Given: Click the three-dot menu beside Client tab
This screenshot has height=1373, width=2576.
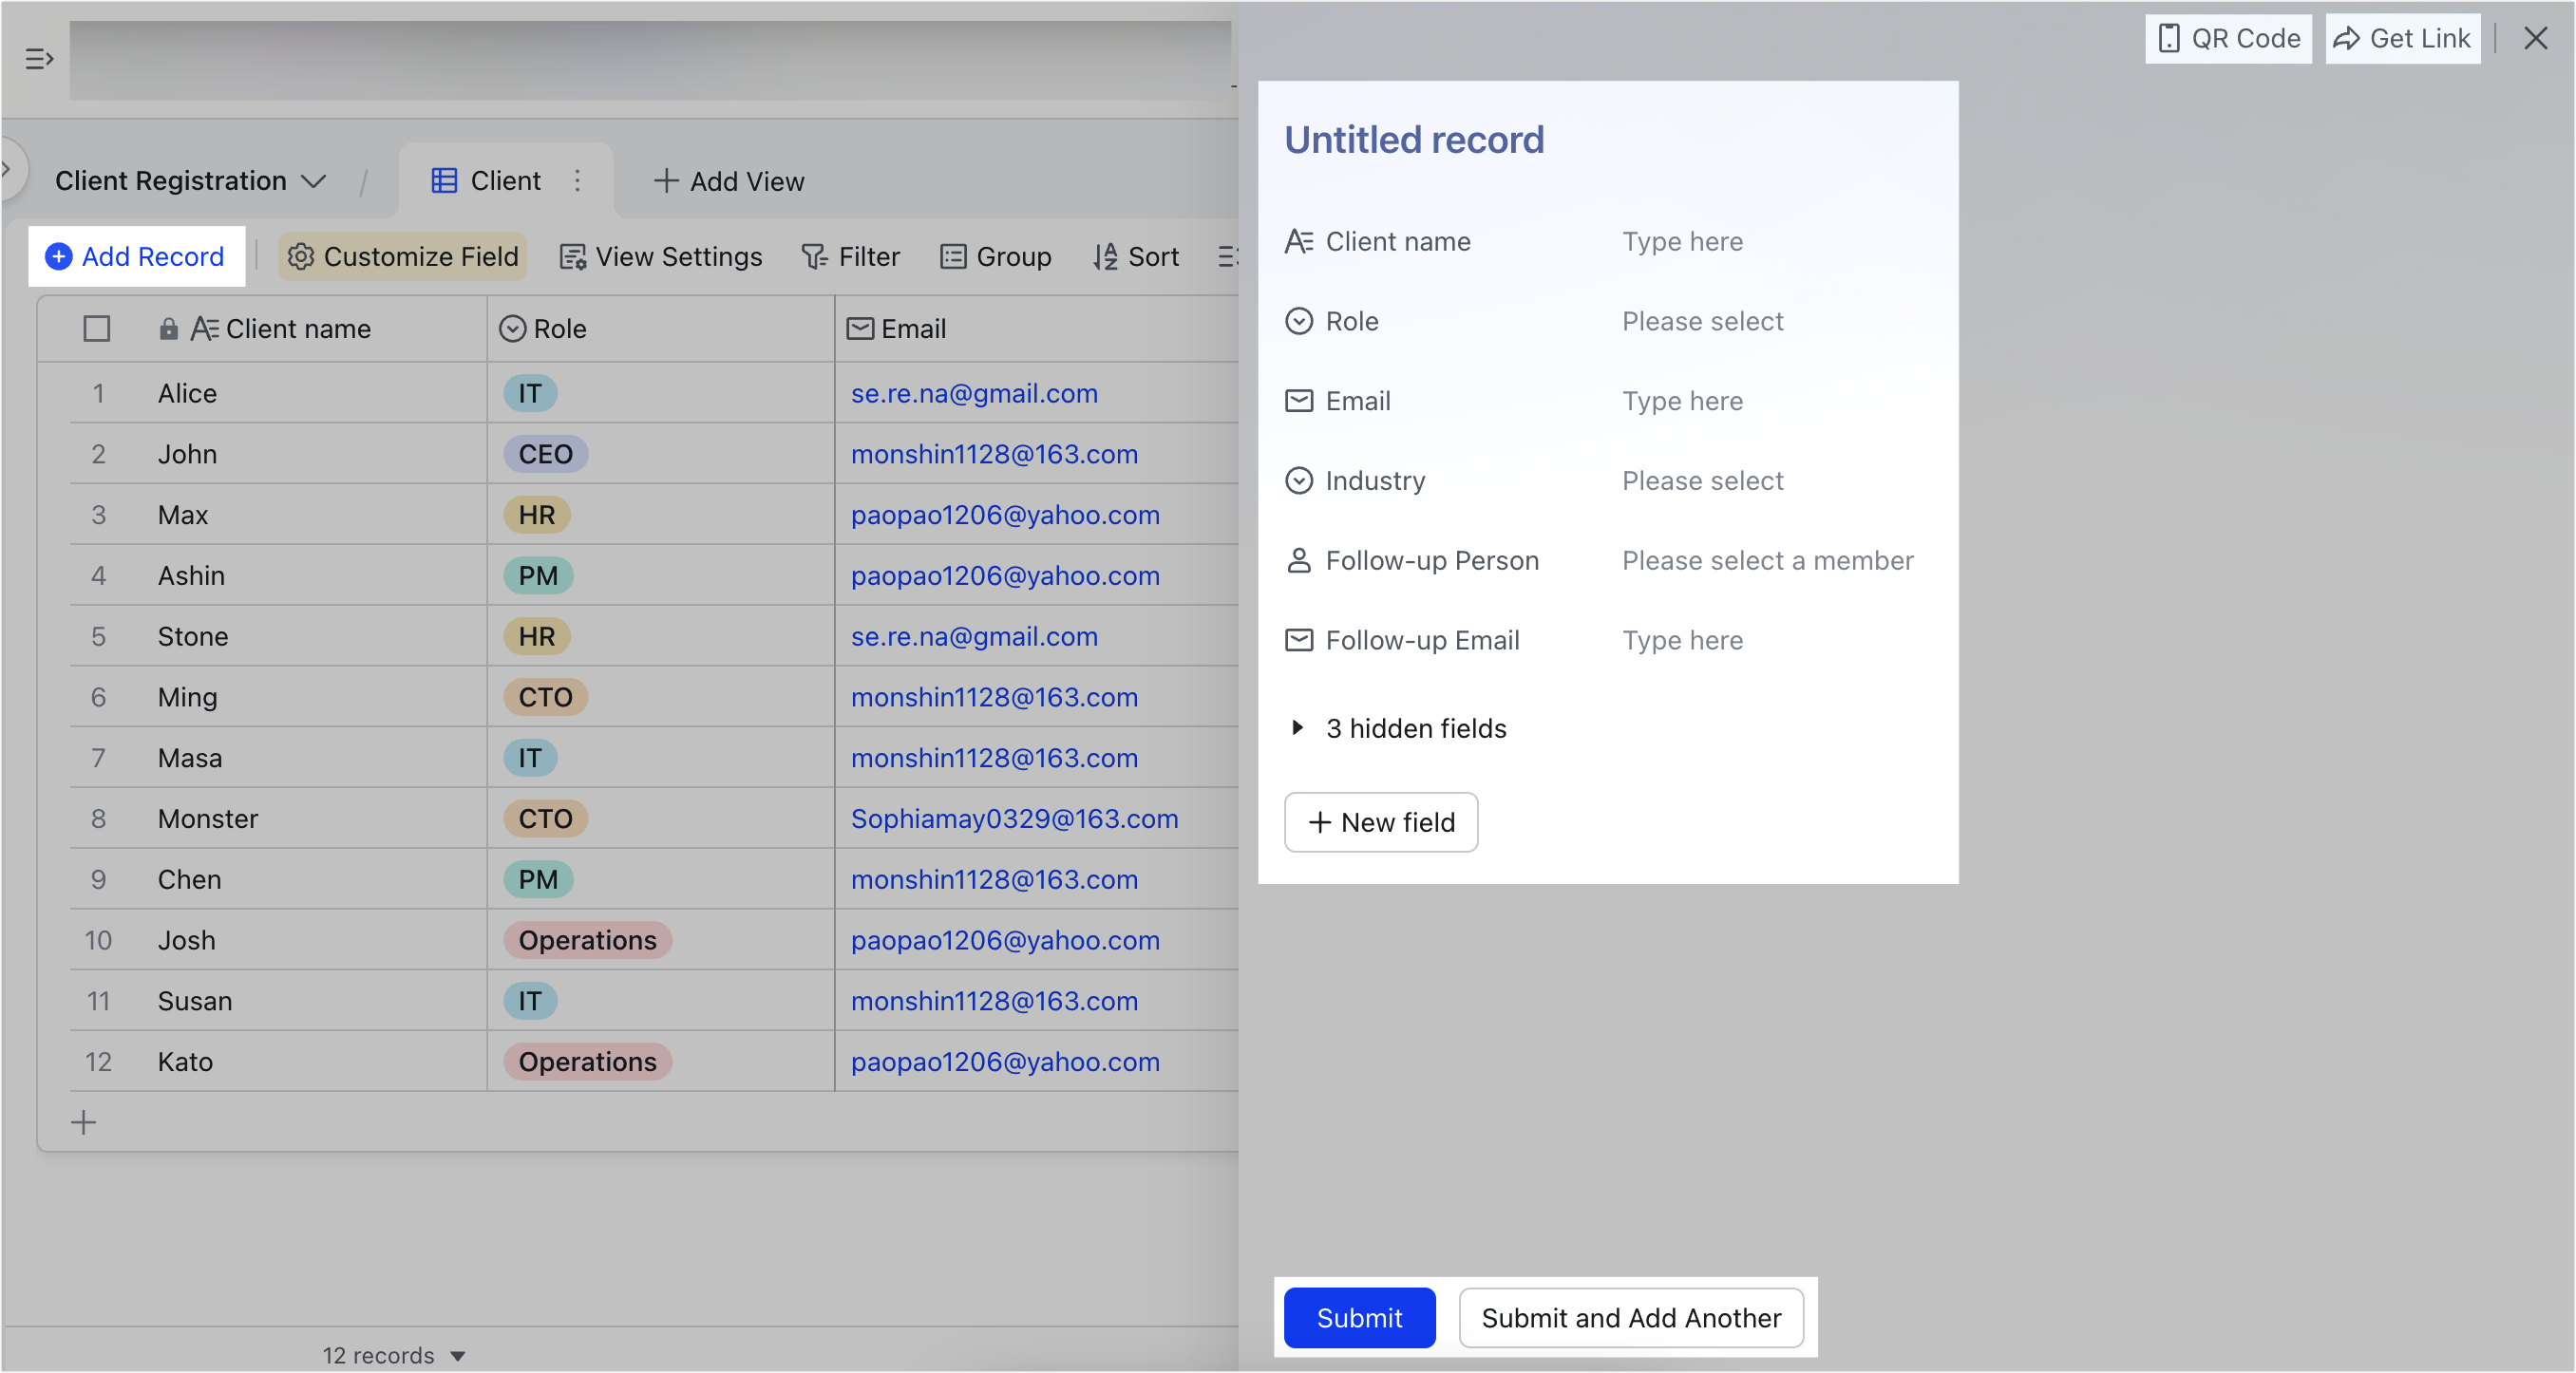Looking at the screenshot, I should [577, 181].
